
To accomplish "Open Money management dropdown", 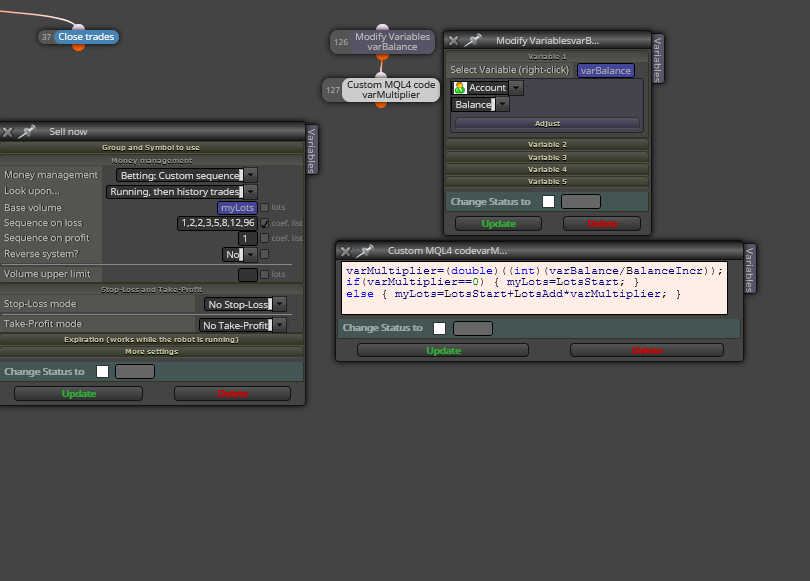I will click(x=251, y=176).
